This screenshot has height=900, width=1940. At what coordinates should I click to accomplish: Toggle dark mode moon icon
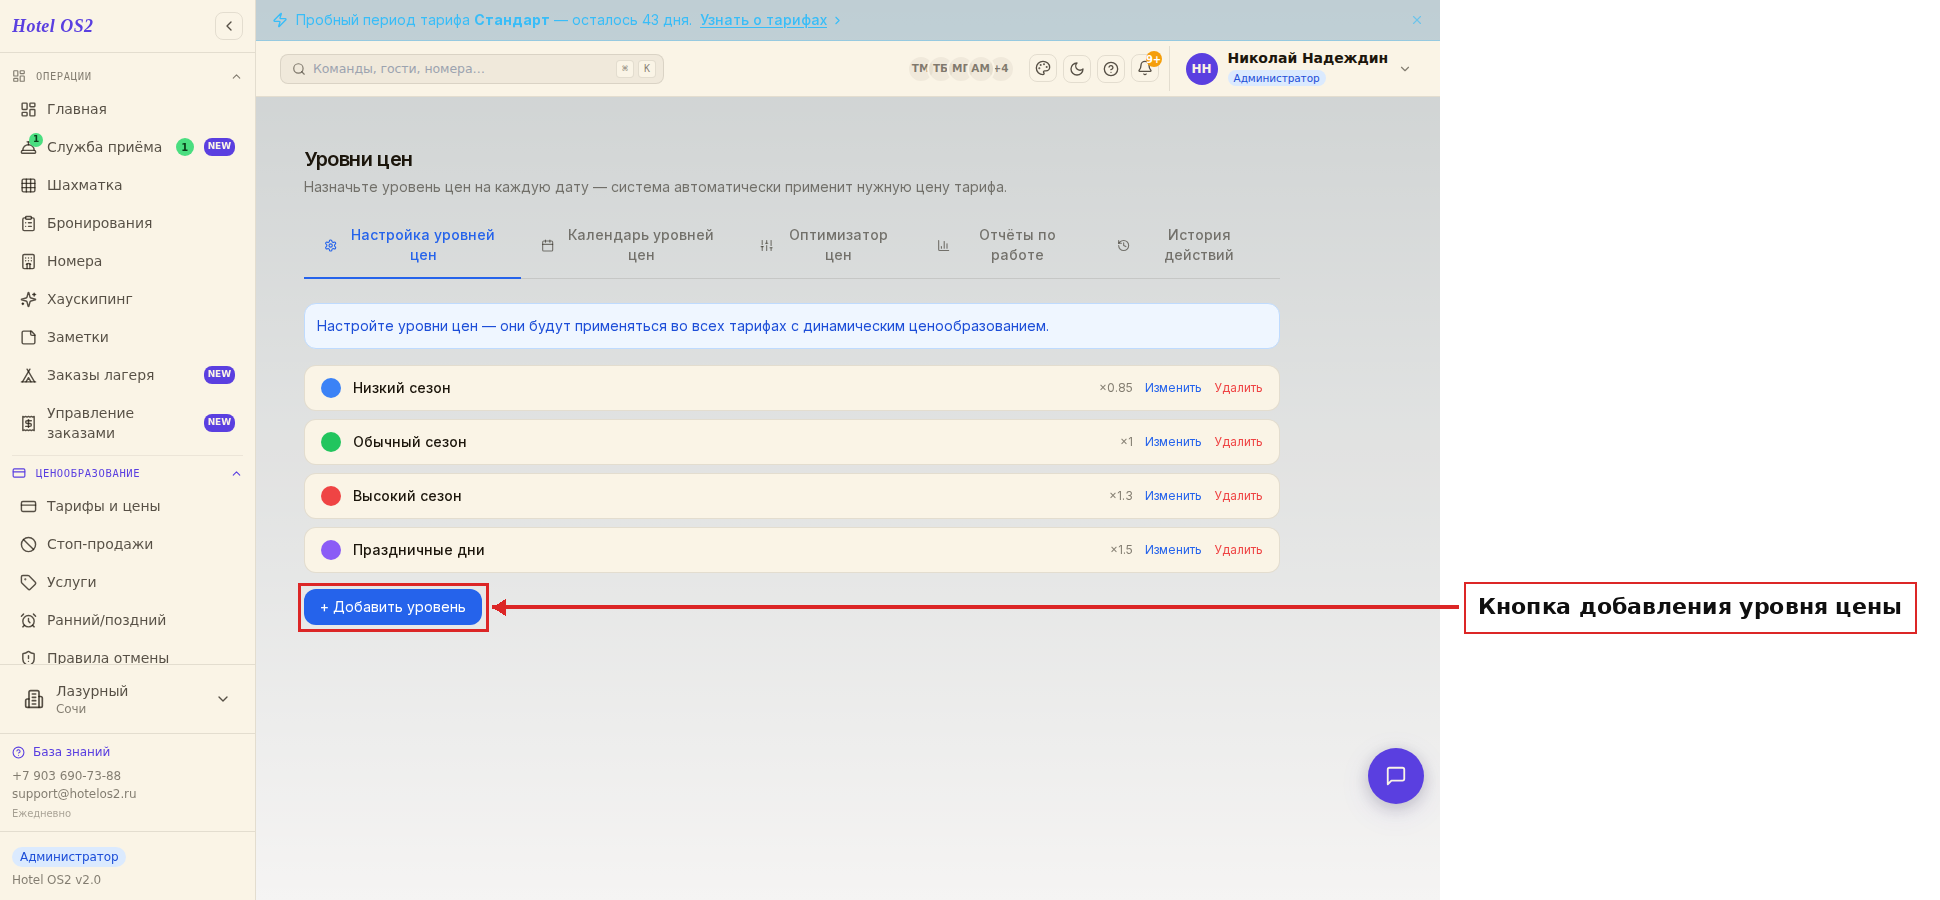pos(1077,69)
